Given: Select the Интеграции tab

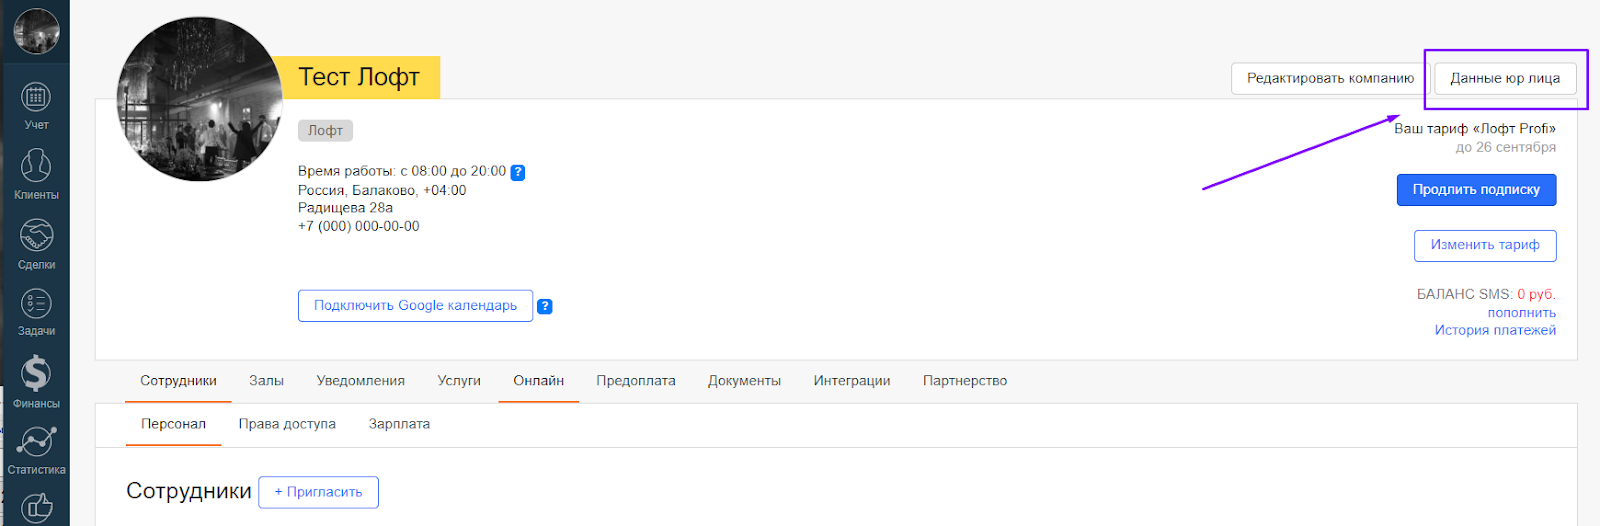Looking at the screenshot, I should coord(851,381).
